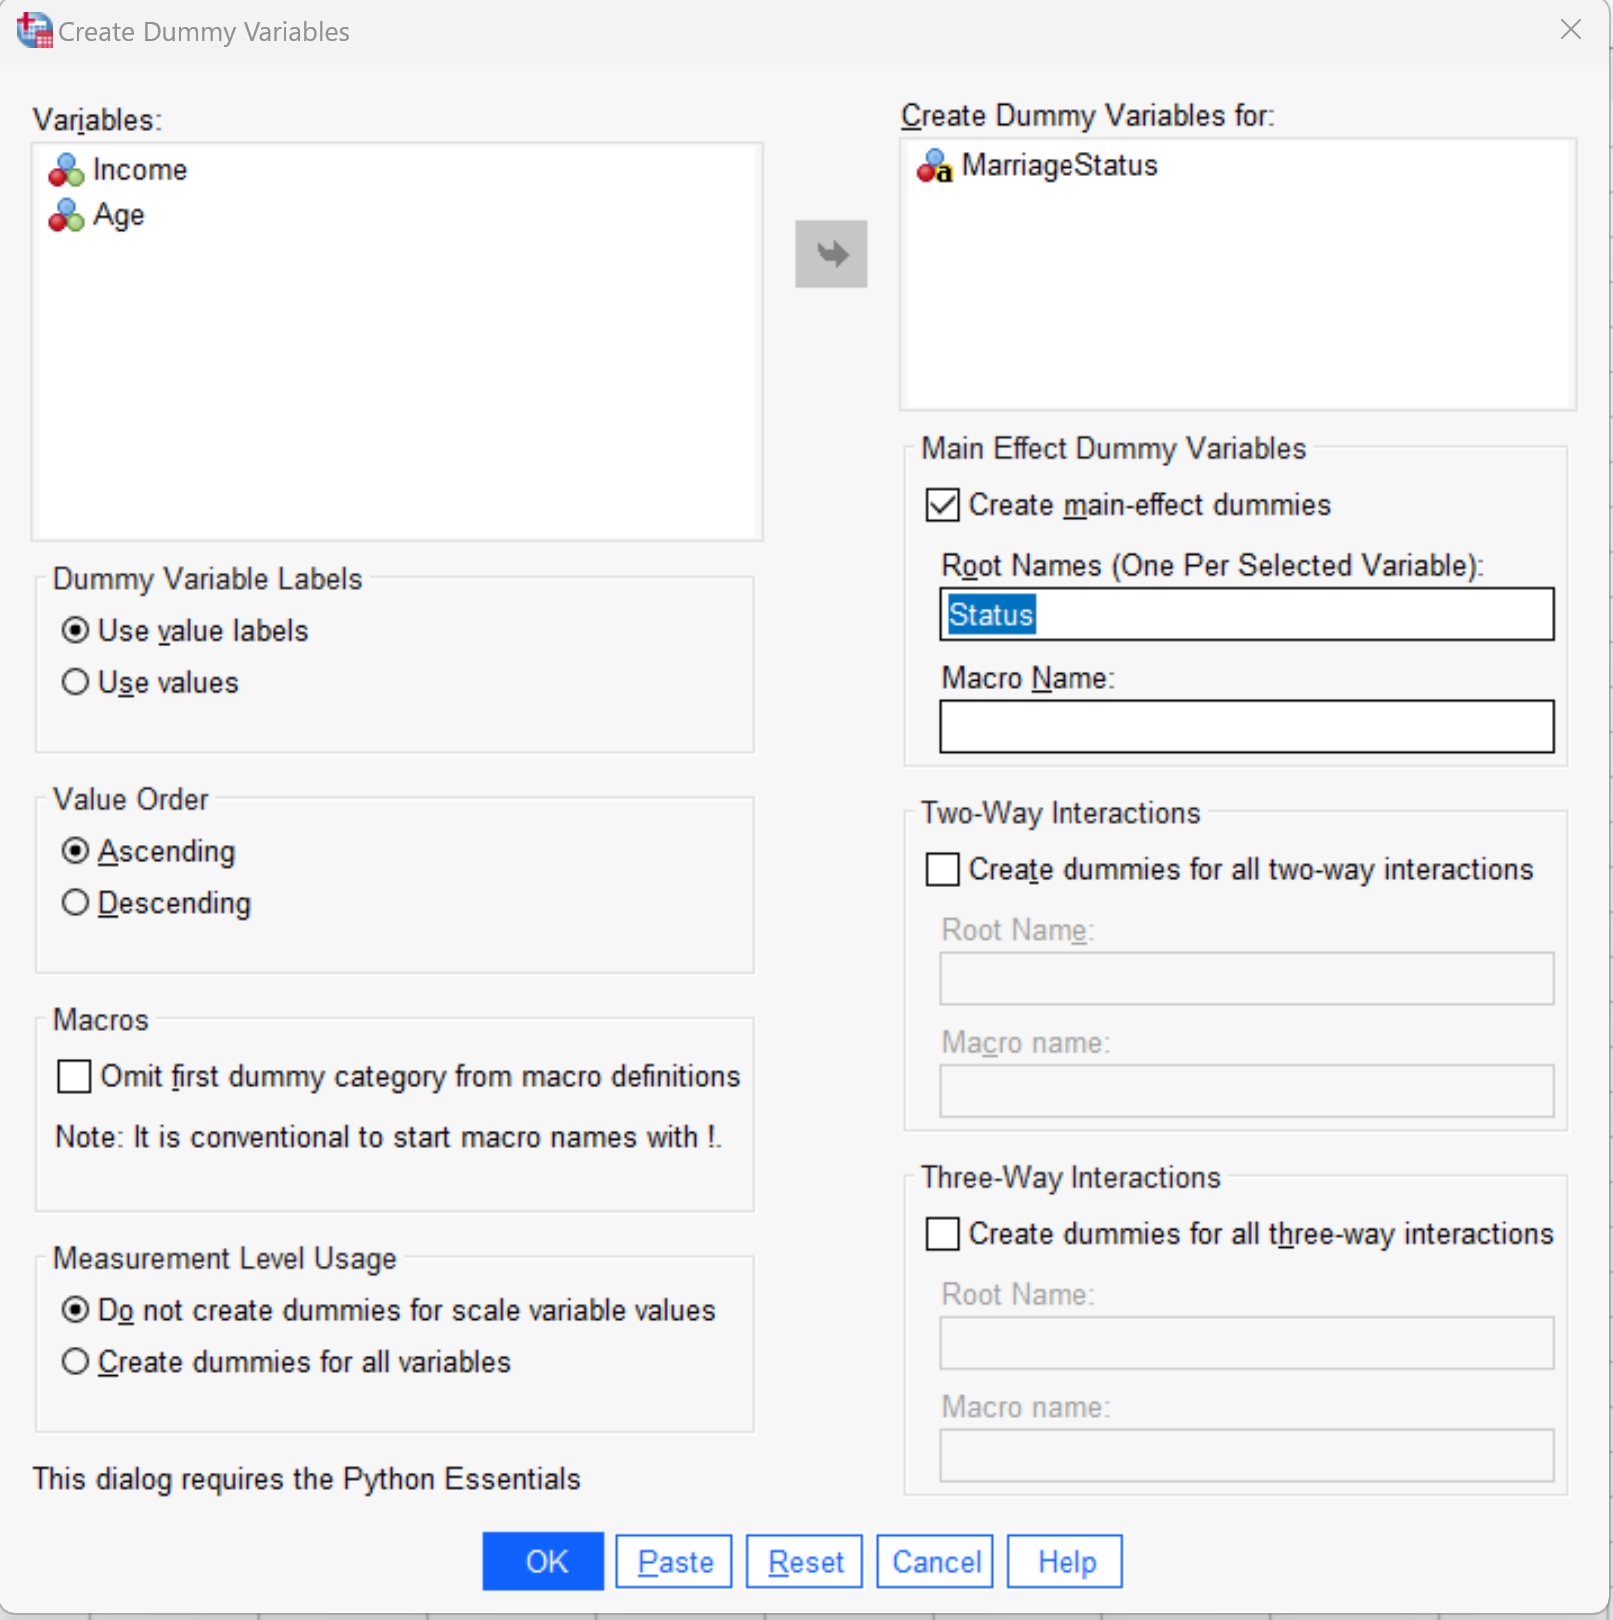Edit the Root Names field containing Status
The width and height of the screenshot is (1613, 1620).
(x=1244, y=614)
